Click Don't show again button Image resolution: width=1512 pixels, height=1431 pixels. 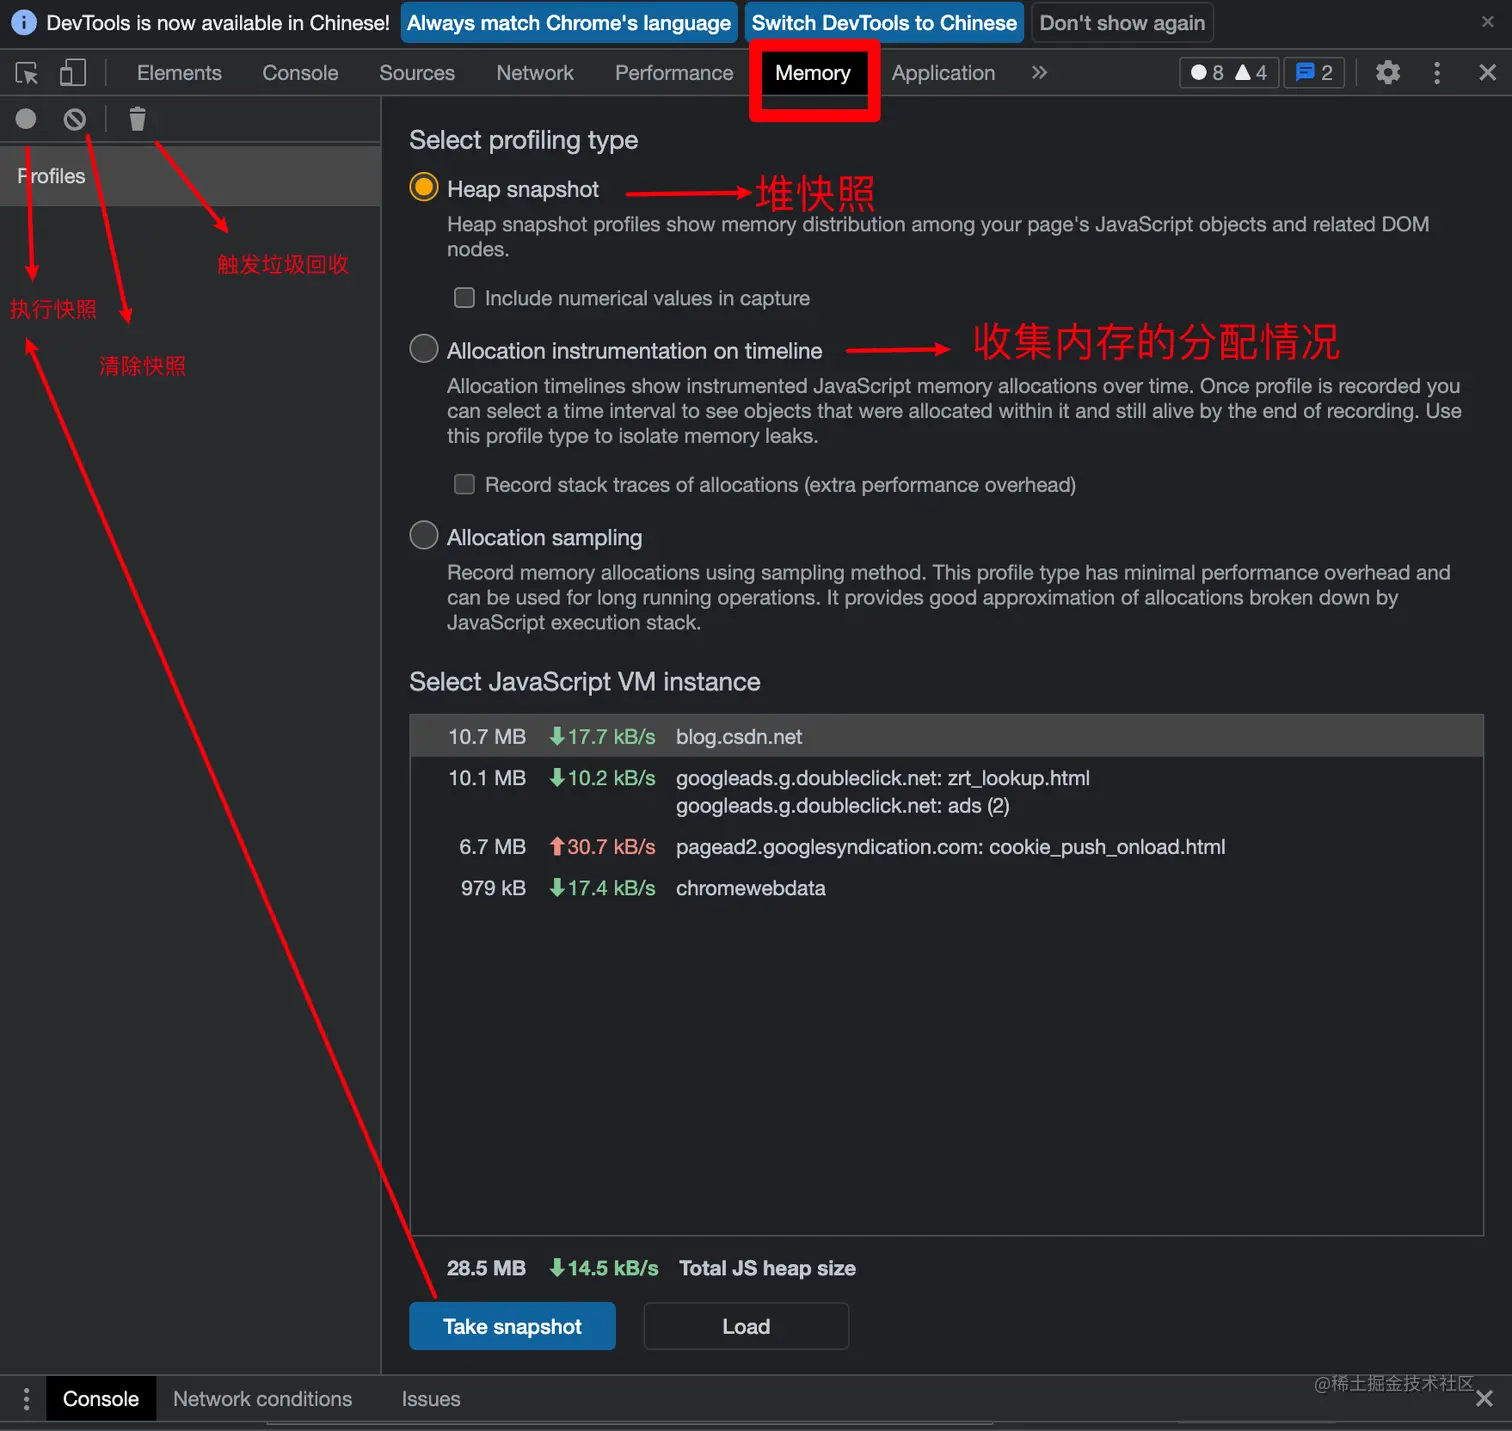tap(1122, 22)
